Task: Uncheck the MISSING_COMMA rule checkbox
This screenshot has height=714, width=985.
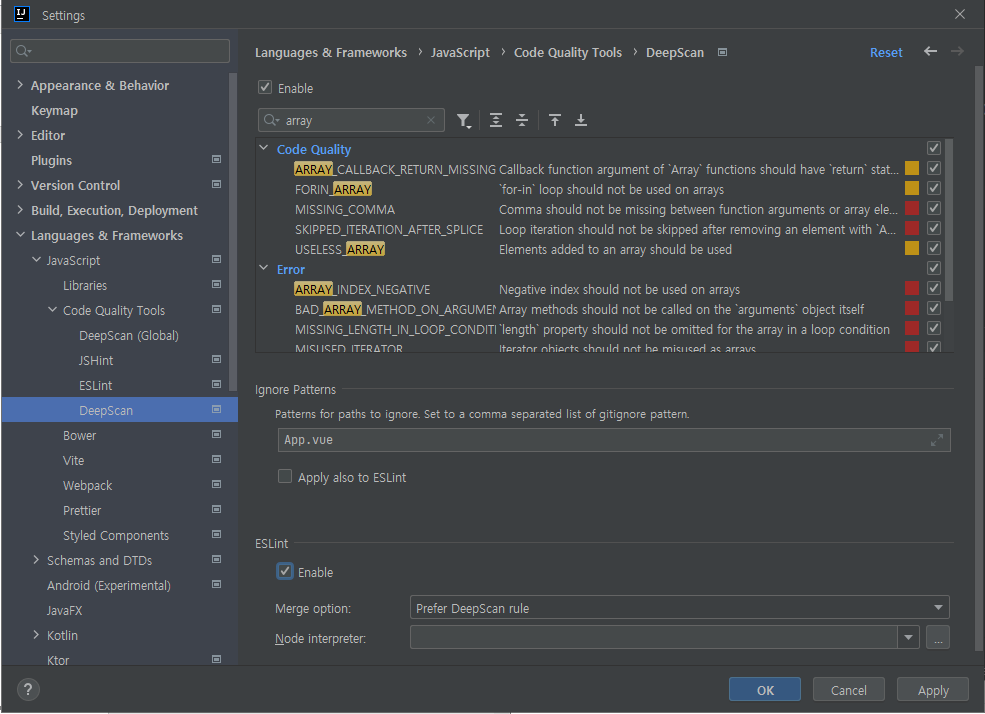Action: [934, 208]
